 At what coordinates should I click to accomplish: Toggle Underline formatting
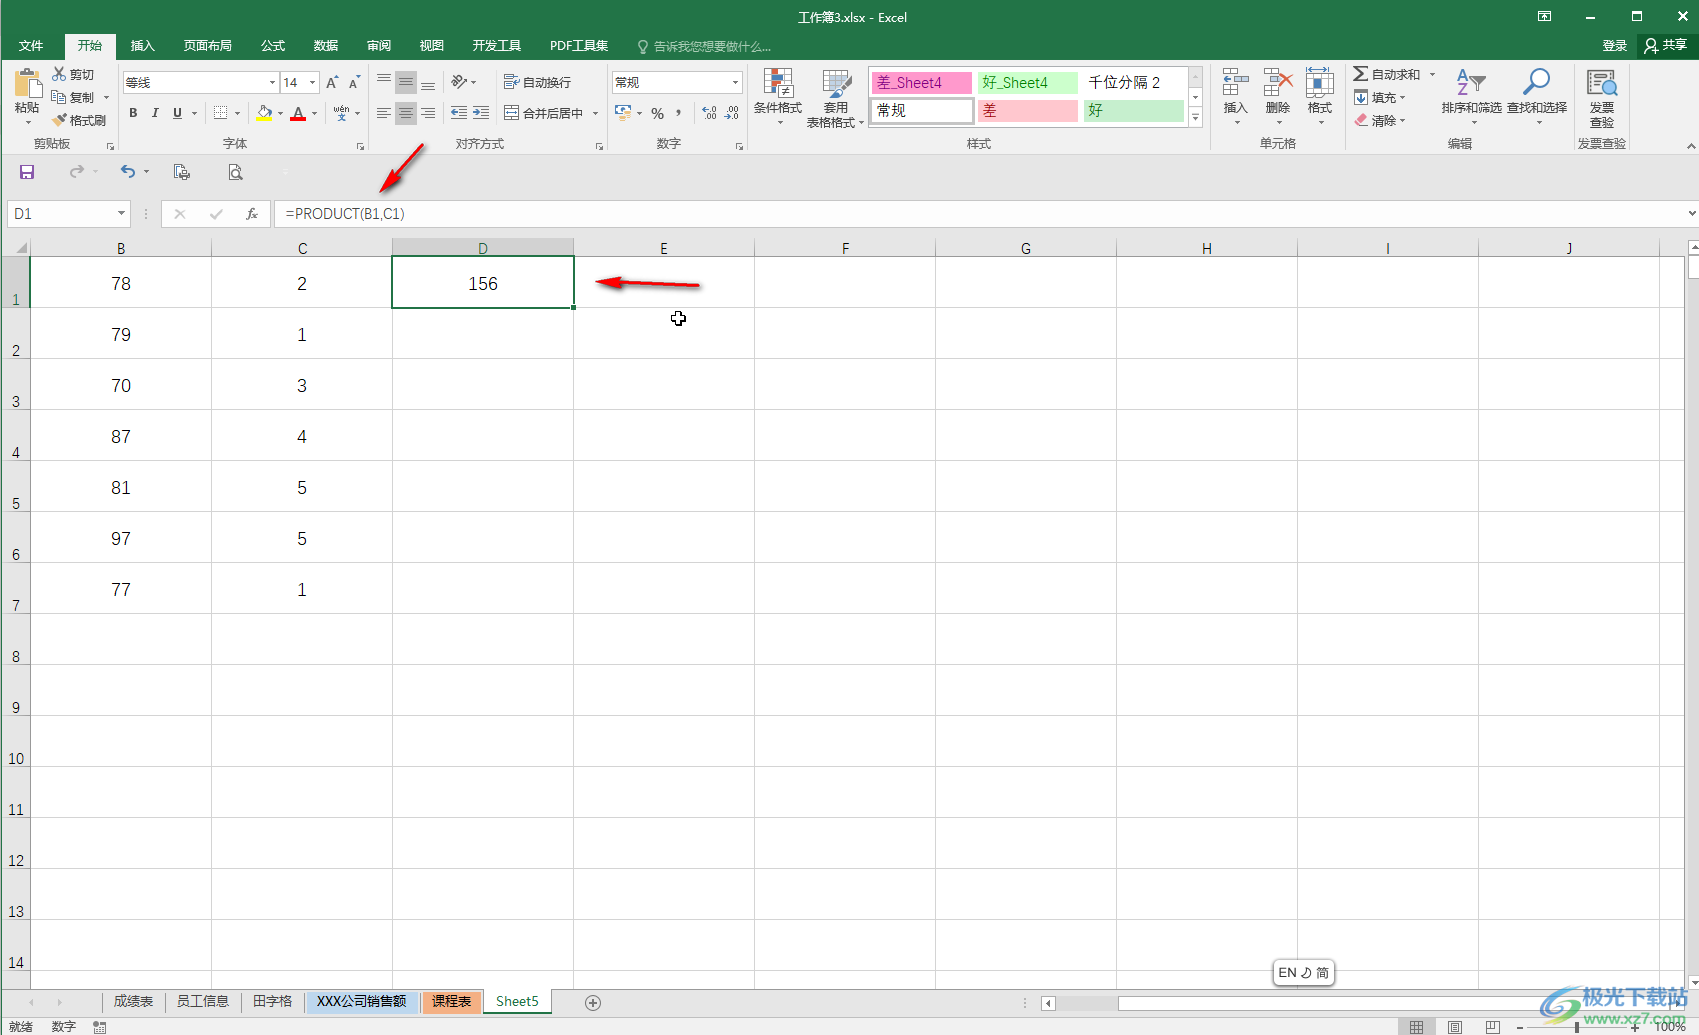[178, 113]
